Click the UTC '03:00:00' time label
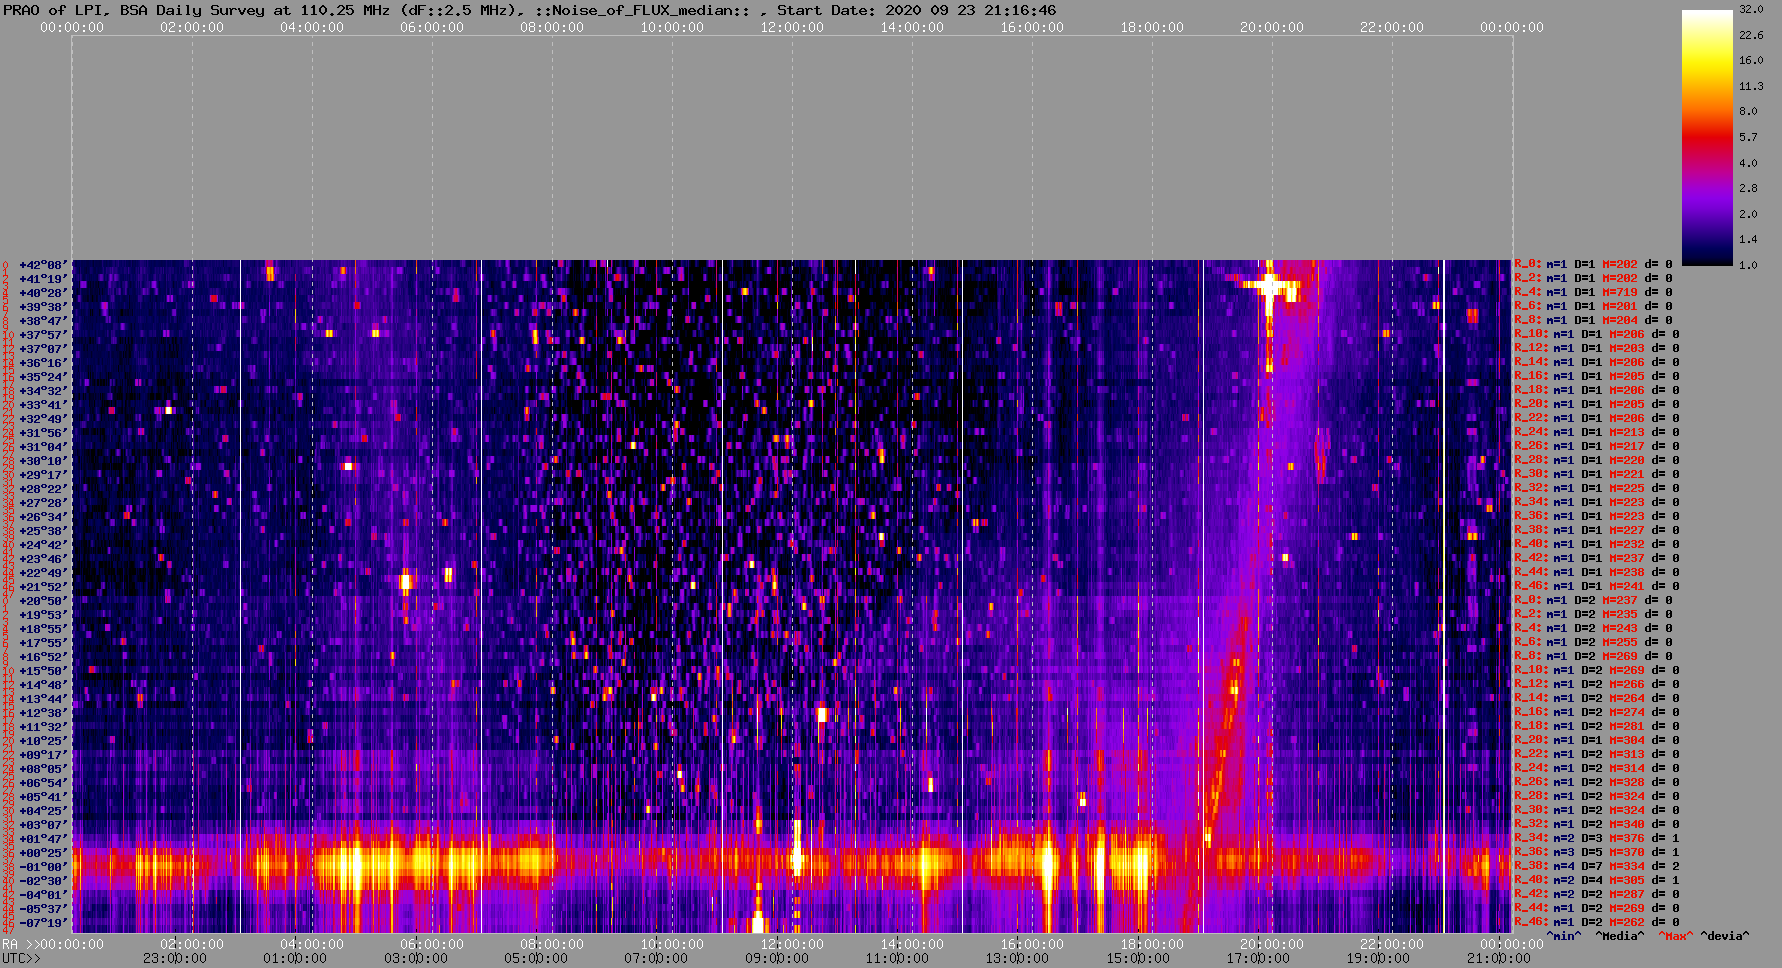Image resolution: width=1782 pixels, height=968 pixels. coord(415,958)
